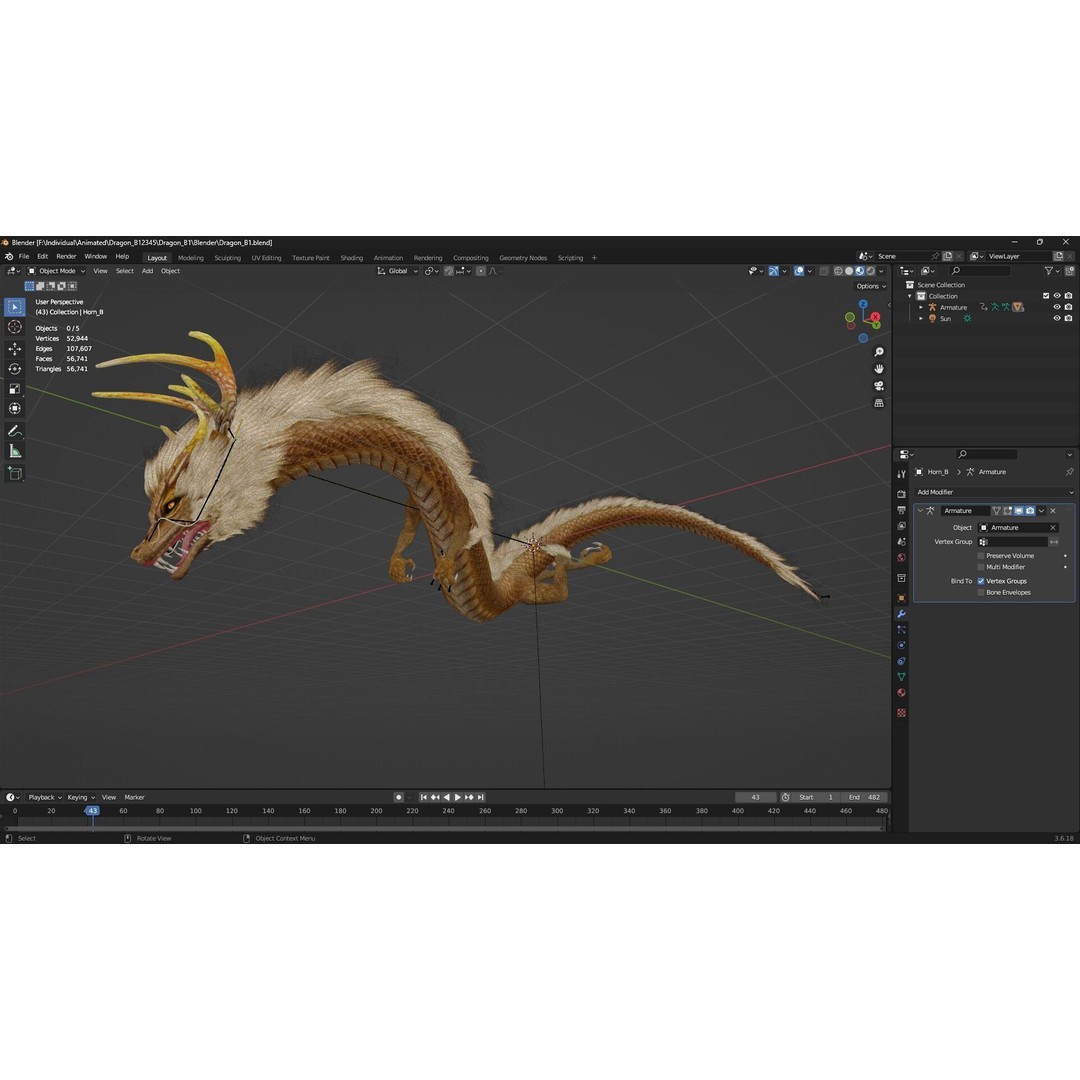Open the Scene properties tab
Screen dimensions: 1080x1080
(x=902, y=541)
